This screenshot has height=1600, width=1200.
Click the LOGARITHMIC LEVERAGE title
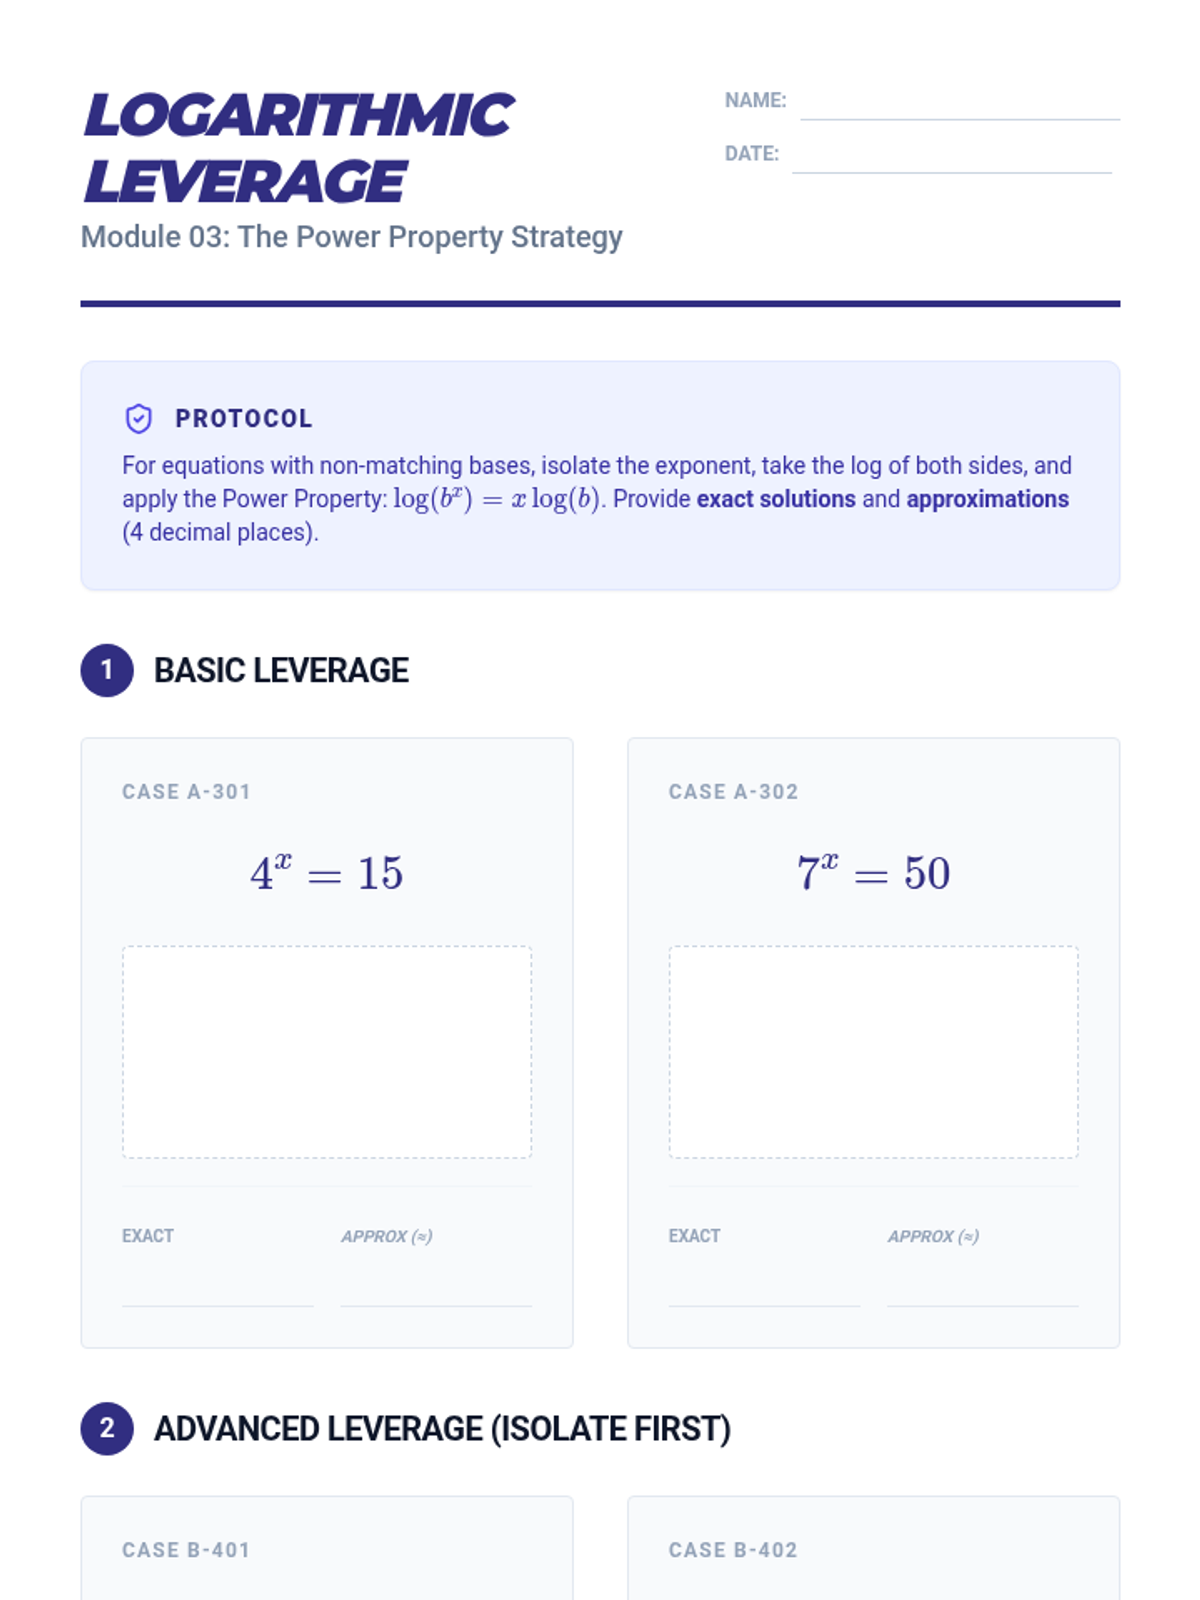pos(299,148)
